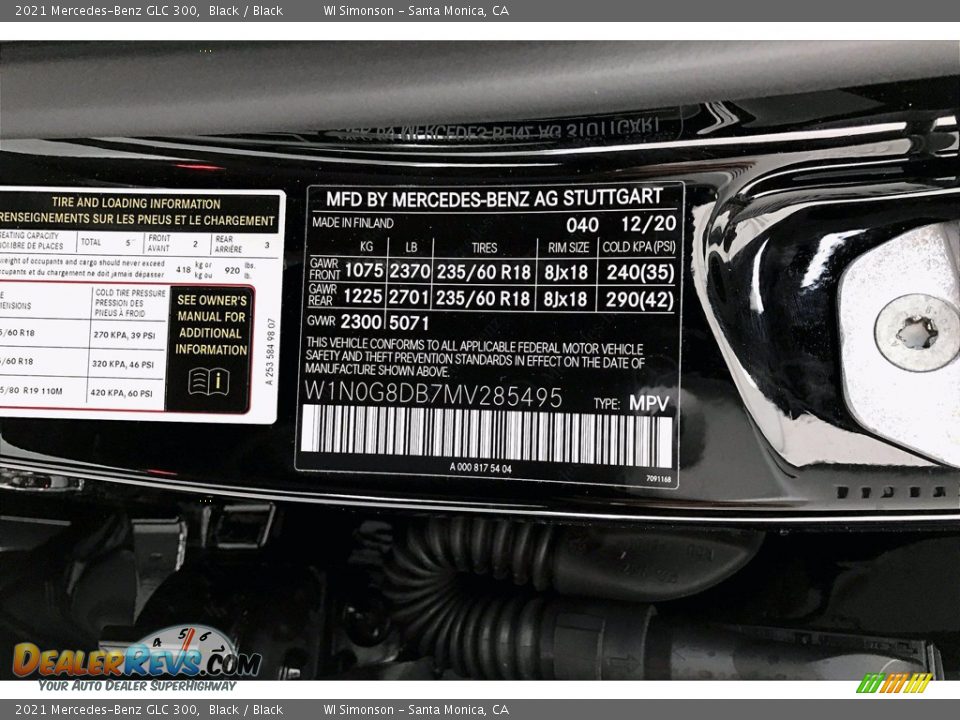This screenshot has width=960, height=720.
Task: Click the owner's manual book icon
Action: (x=209, y=381)
